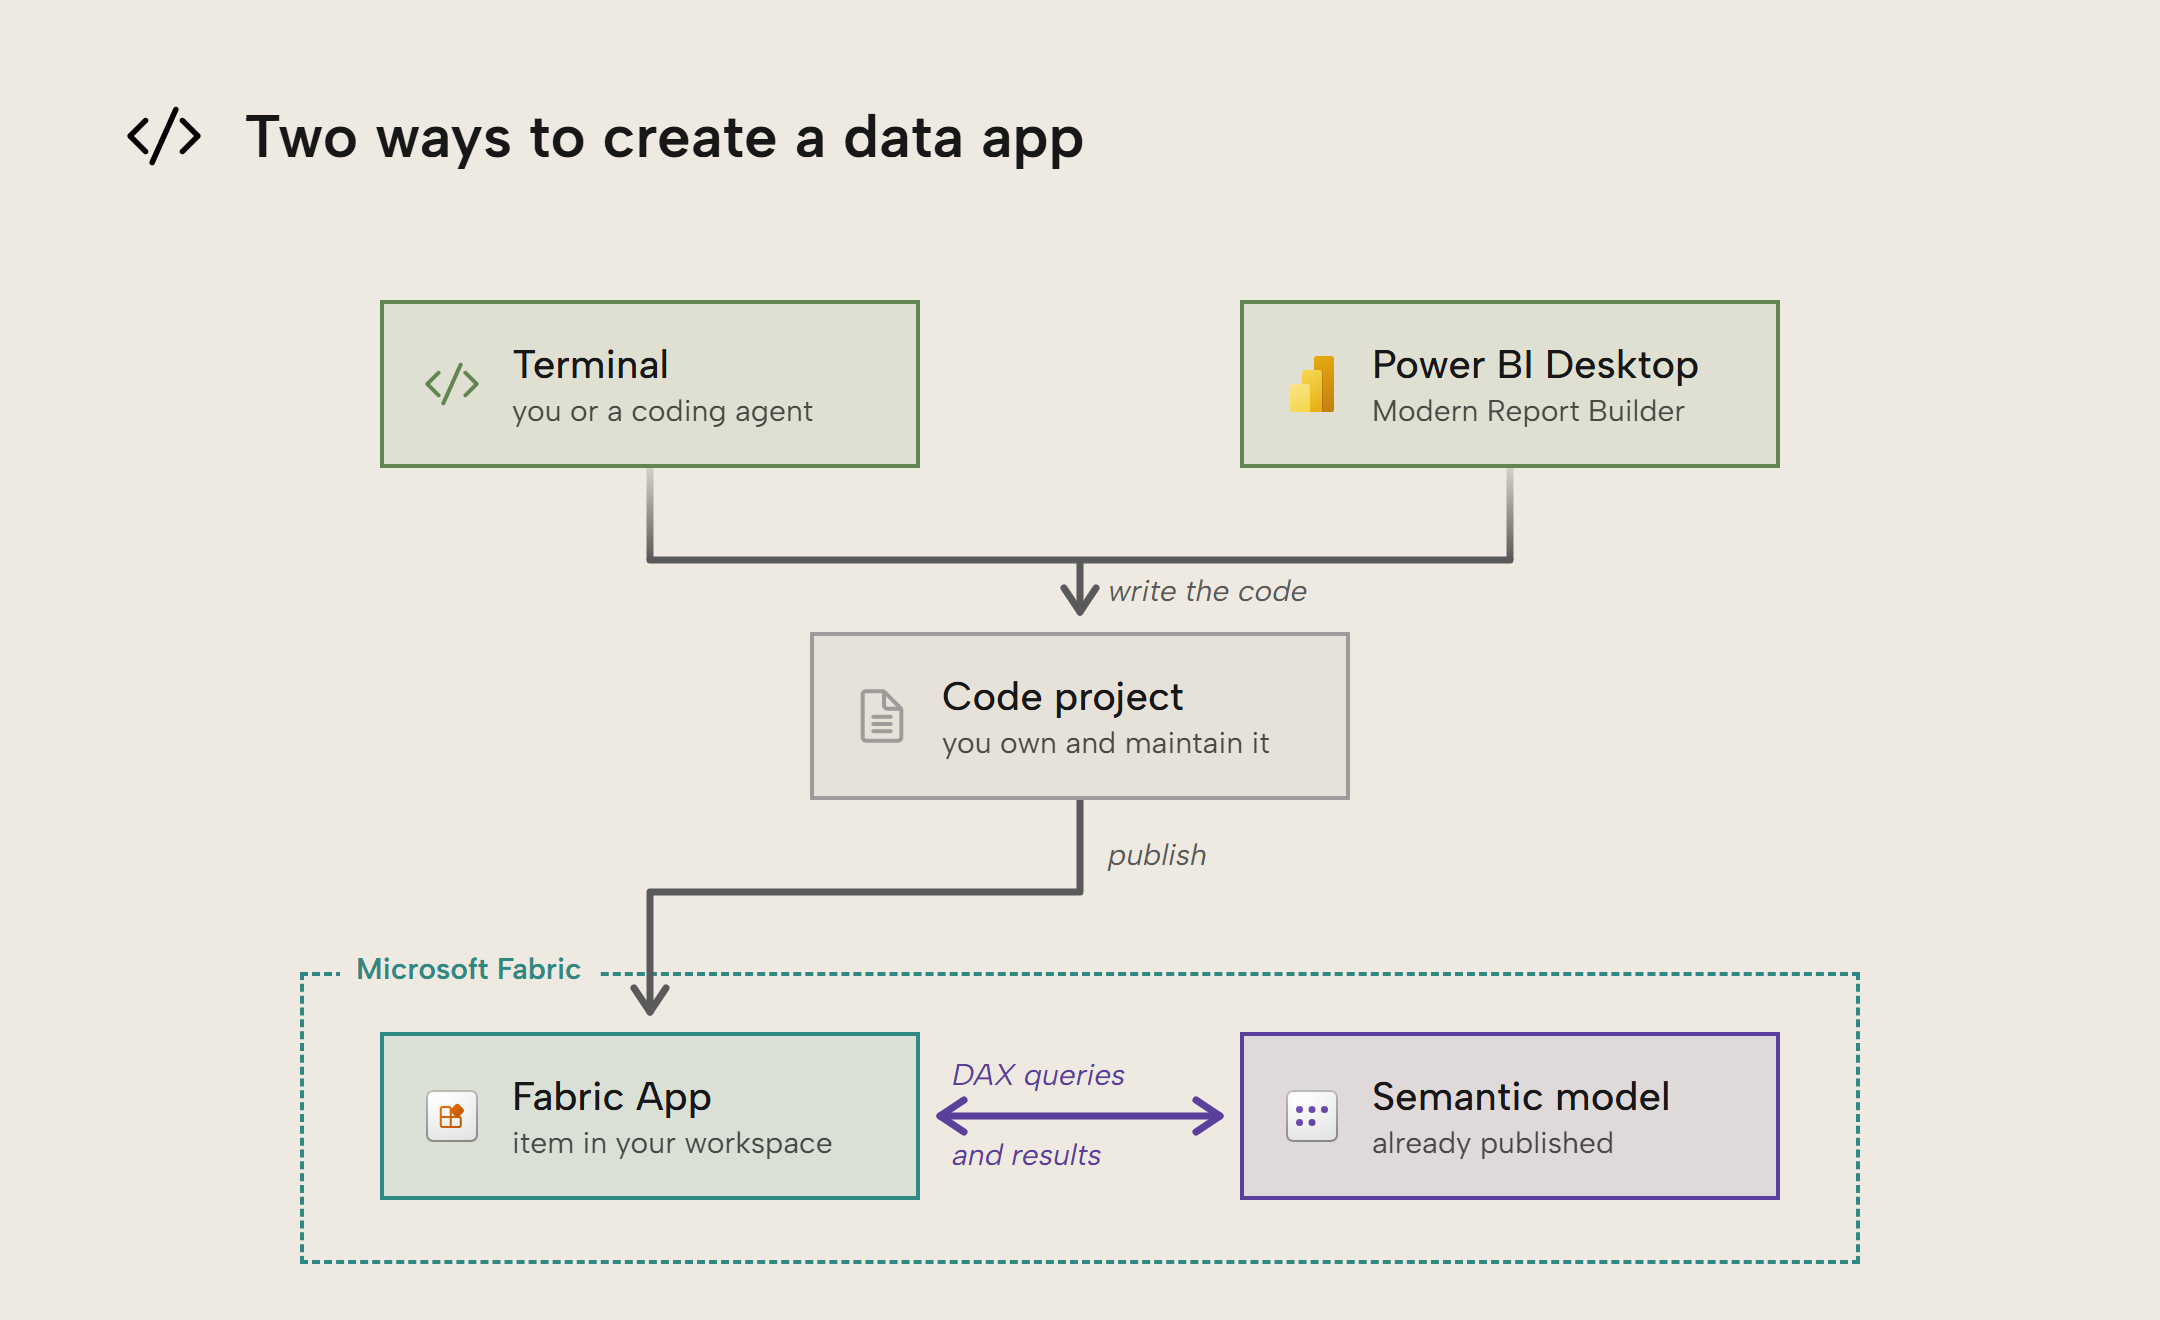The width and height of the screenshot is (2160, 1320).
Task: Click the 'Microsoft Fabric' group label
Action: tap(468, 969)
